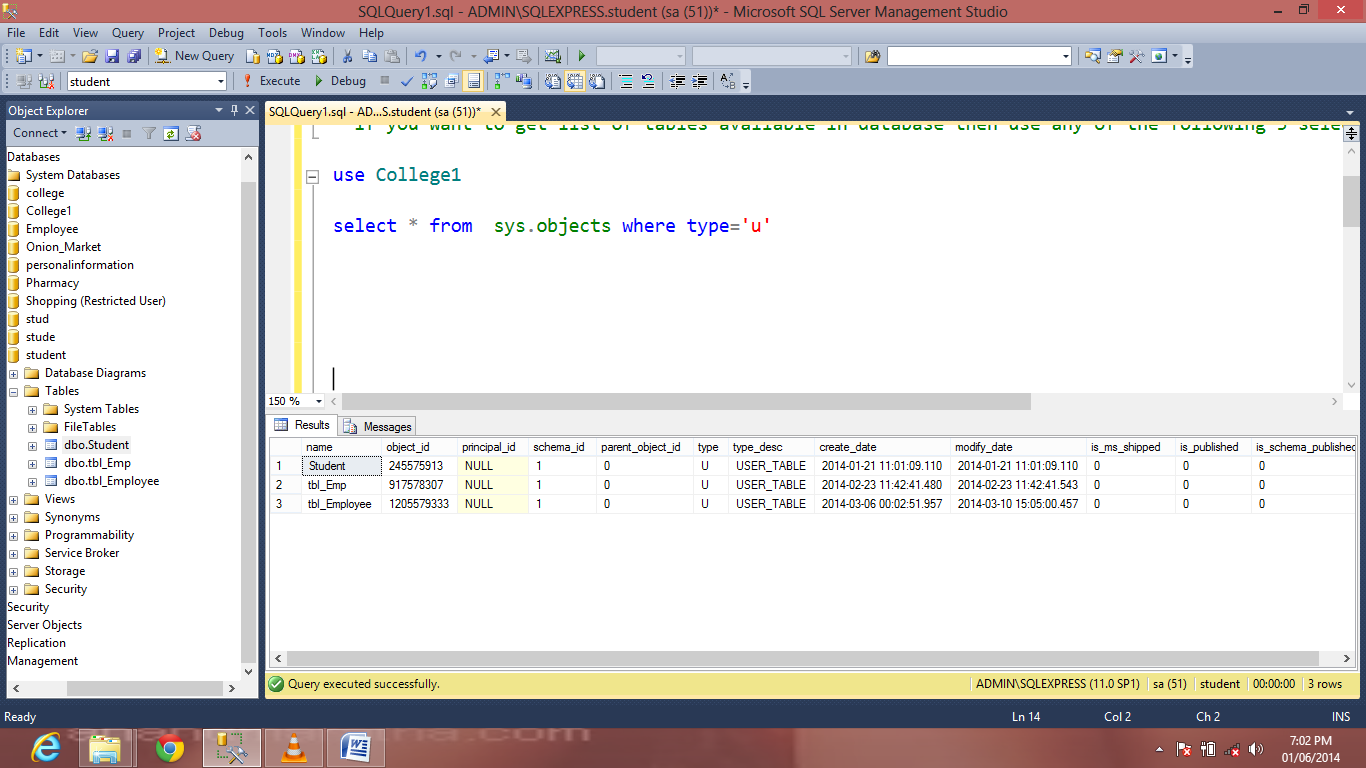Image resolution: width=1366 pixels, height=768 pixels.
Task: Click the Comment out selected lines icon
Action: coord(626,81)
